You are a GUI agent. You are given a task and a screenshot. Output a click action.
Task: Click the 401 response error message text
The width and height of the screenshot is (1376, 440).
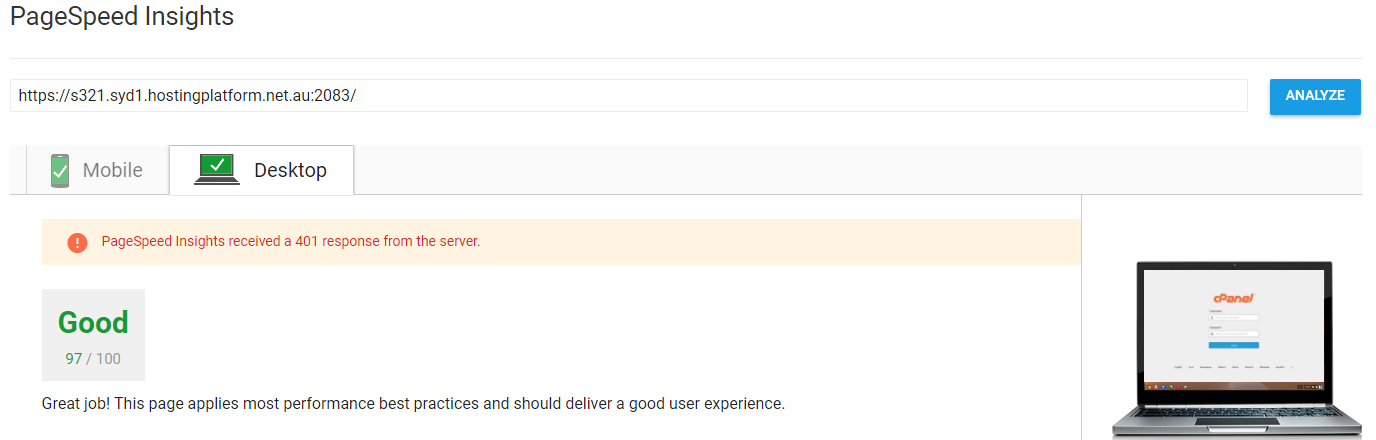pyautogui.click(x=291, y=242)
